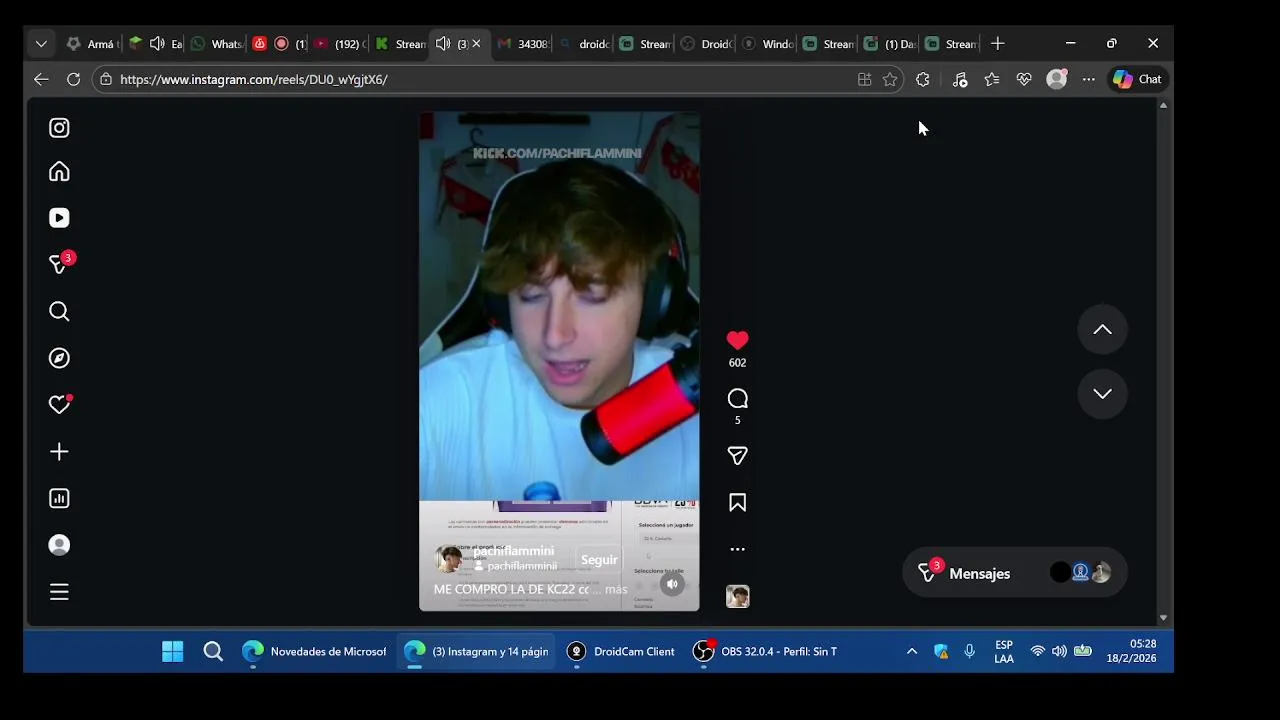Open Windows Start menu

pyautogui.click(x=172, y=652)
